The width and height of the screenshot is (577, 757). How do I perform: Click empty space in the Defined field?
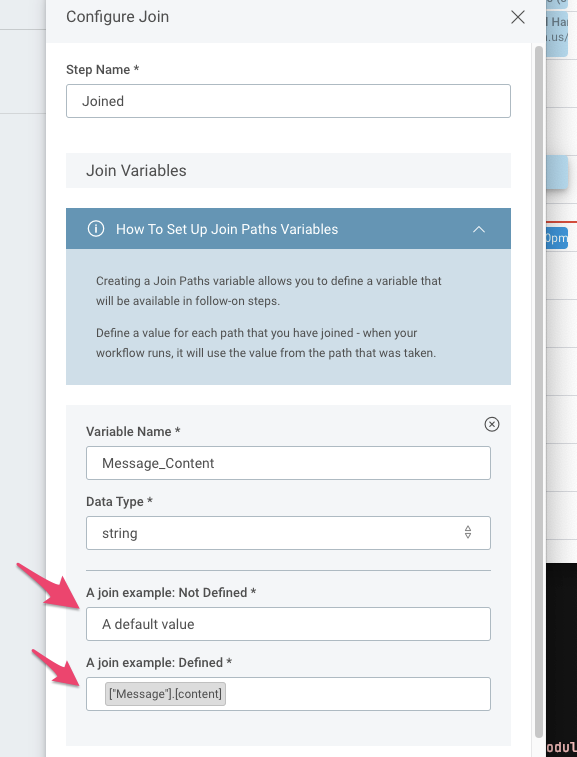pos(357,694)
